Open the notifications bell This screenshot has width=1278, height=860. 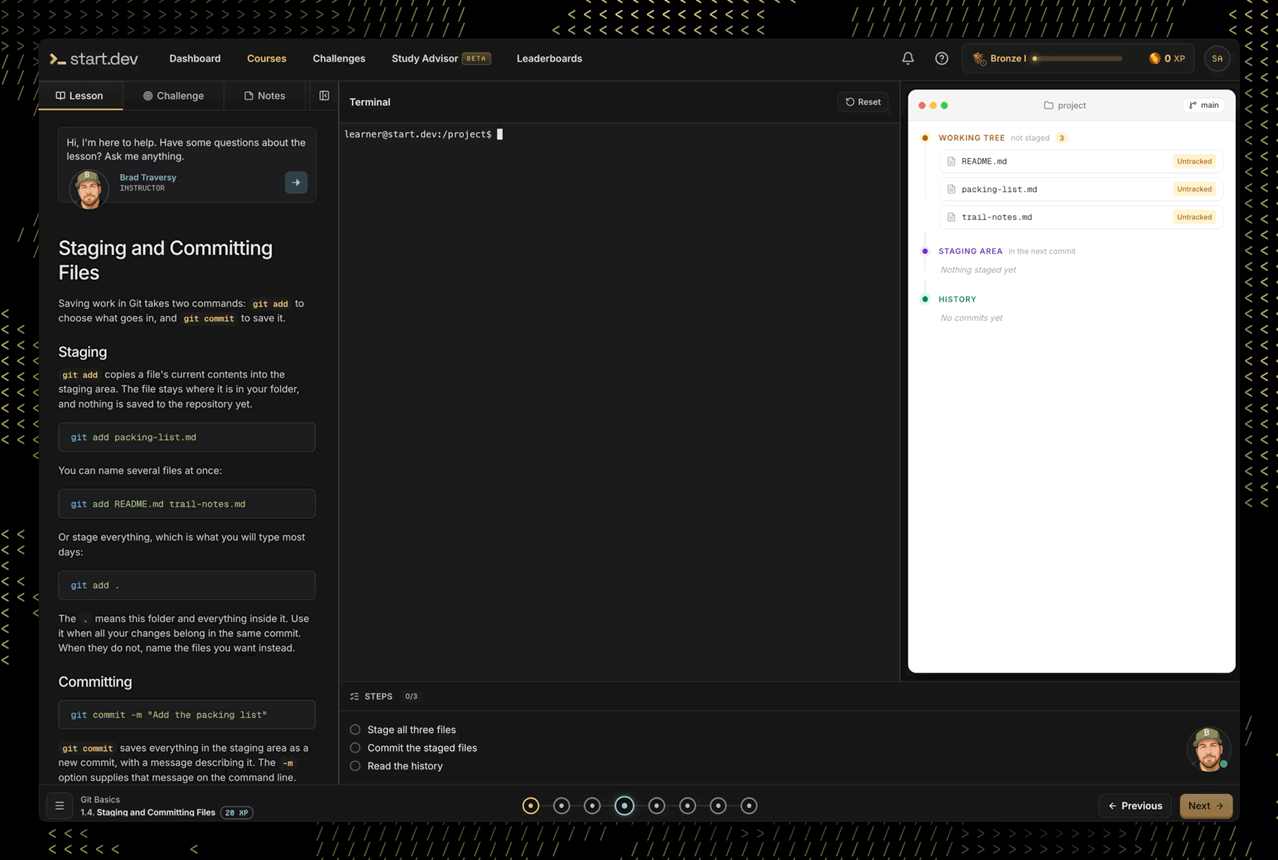click(x=908, y=58)
